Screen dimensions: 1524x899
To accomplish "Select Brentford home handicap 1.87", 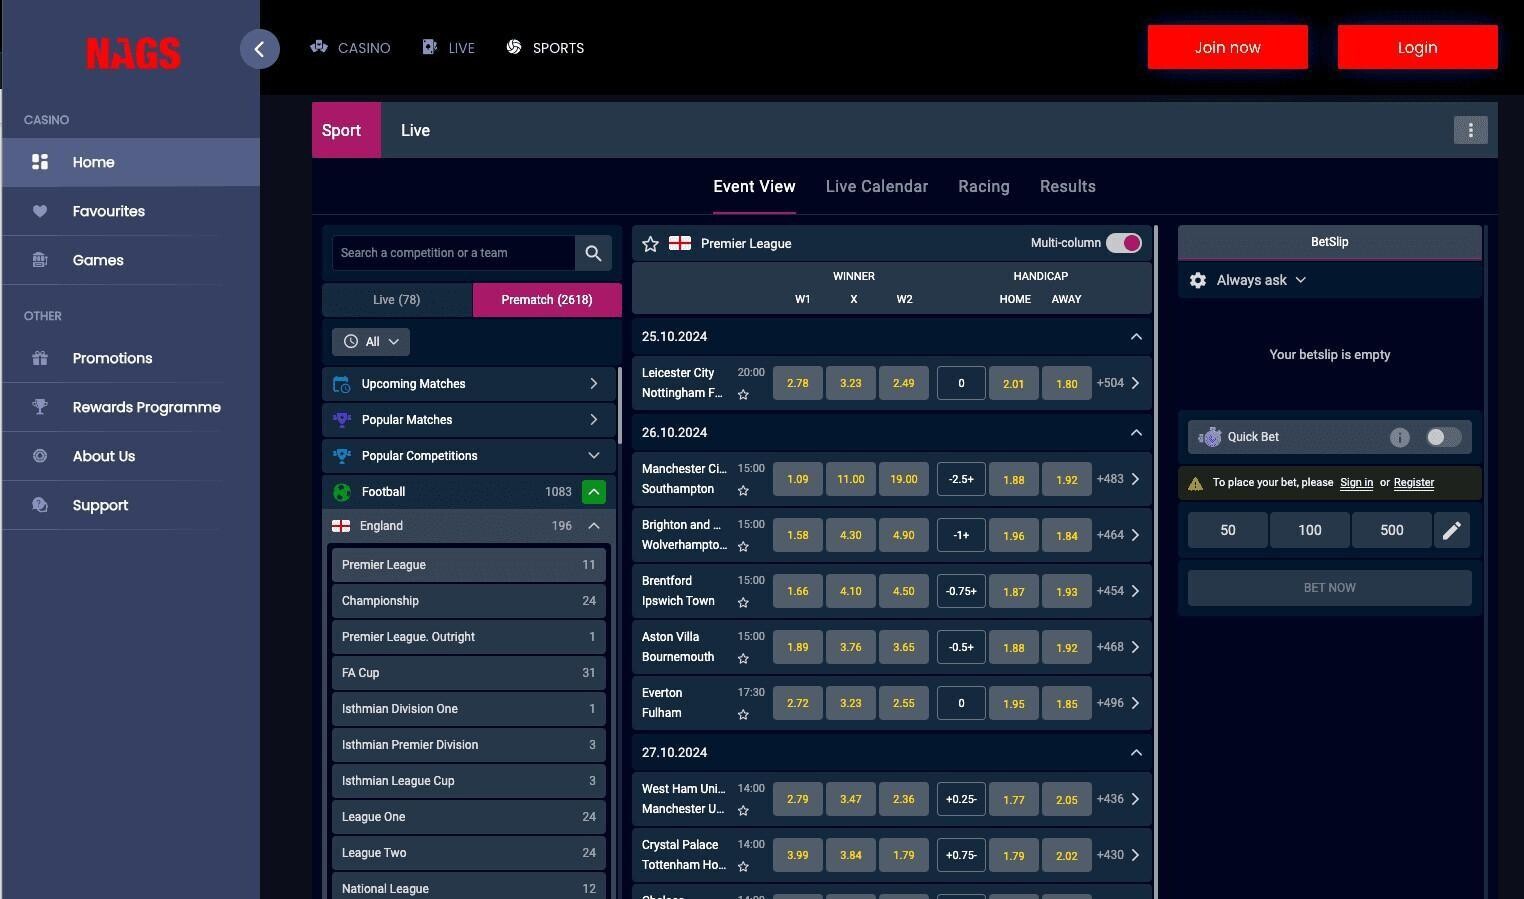I will coord(1014,591).
